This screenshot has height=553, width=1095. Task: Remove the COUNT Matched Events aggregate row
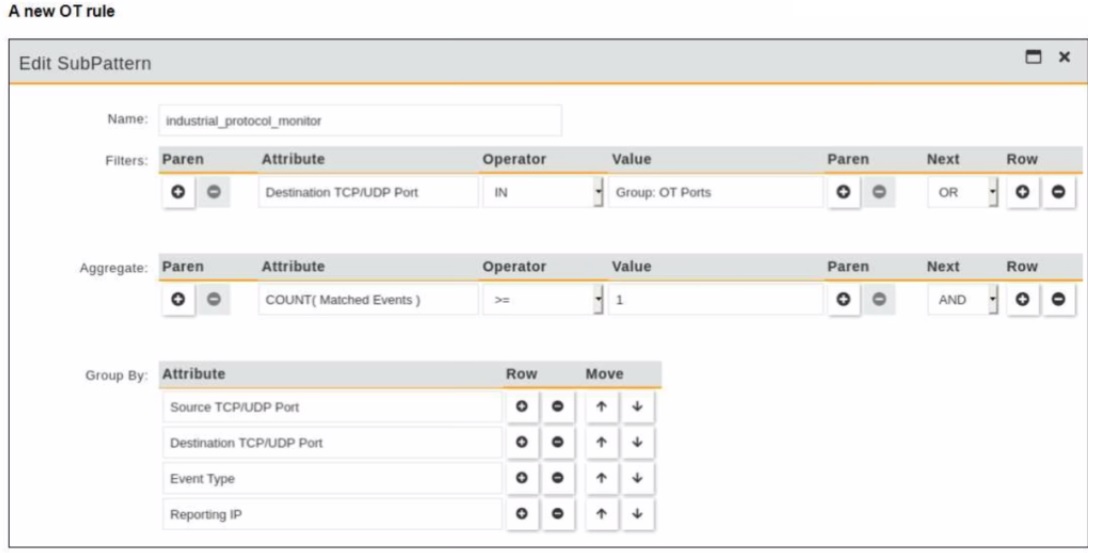pyautogui.click(x=1059, y=300)
